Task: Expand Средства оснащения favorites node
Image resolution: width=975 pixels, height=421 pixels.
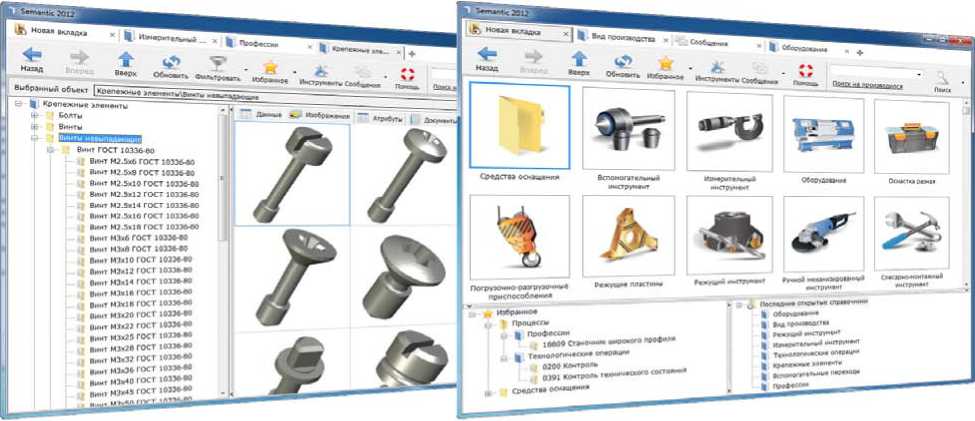Action: (489, 392)
